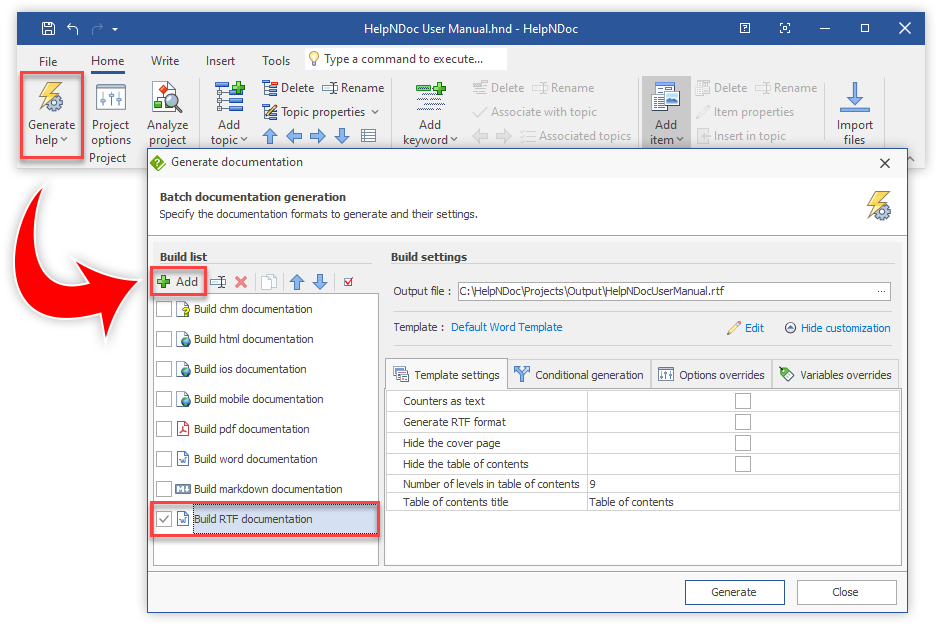This screenshot has height=626, width=938.
Task: Switch to the Tools ribbon tab
Action: click(x=276, y=61)
